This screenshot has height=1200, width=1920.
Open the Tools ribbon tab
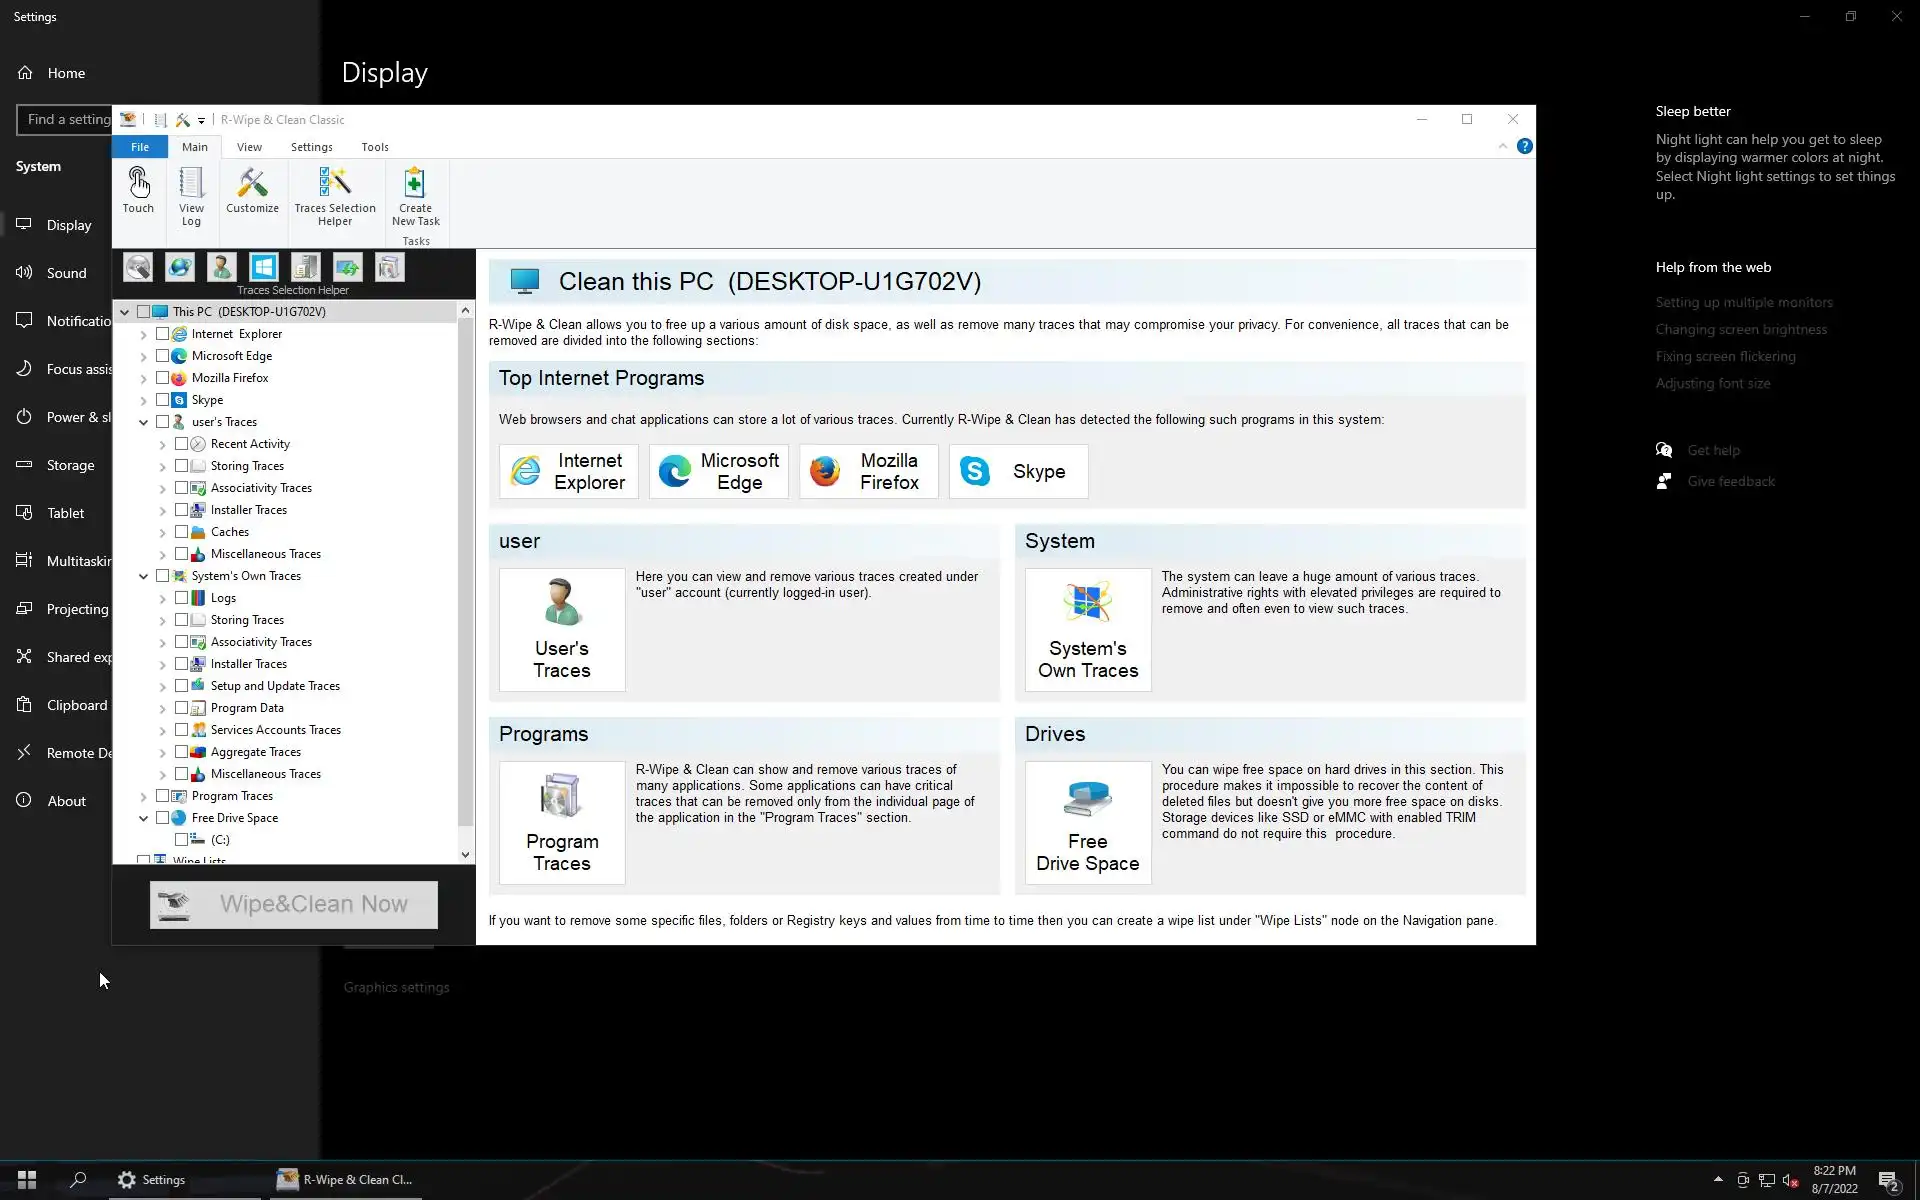(375, 147)
